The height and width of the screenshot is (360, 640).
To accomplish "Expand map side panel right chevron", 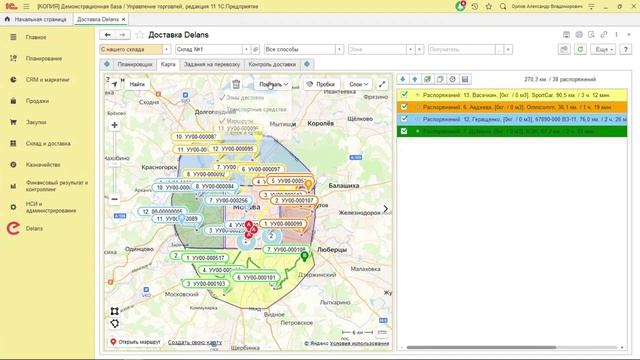I will pos(386,209).
